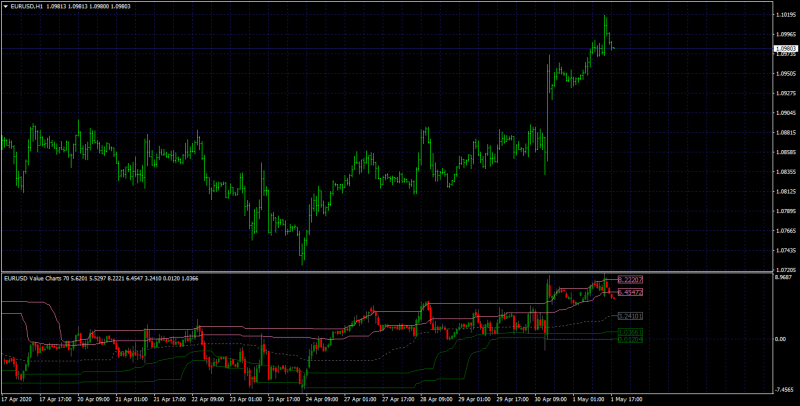Image resolution: width=800 pixels, height=406 pixels.
Task: Click the 1 May 17:00 time label
Action: [627, 399]
